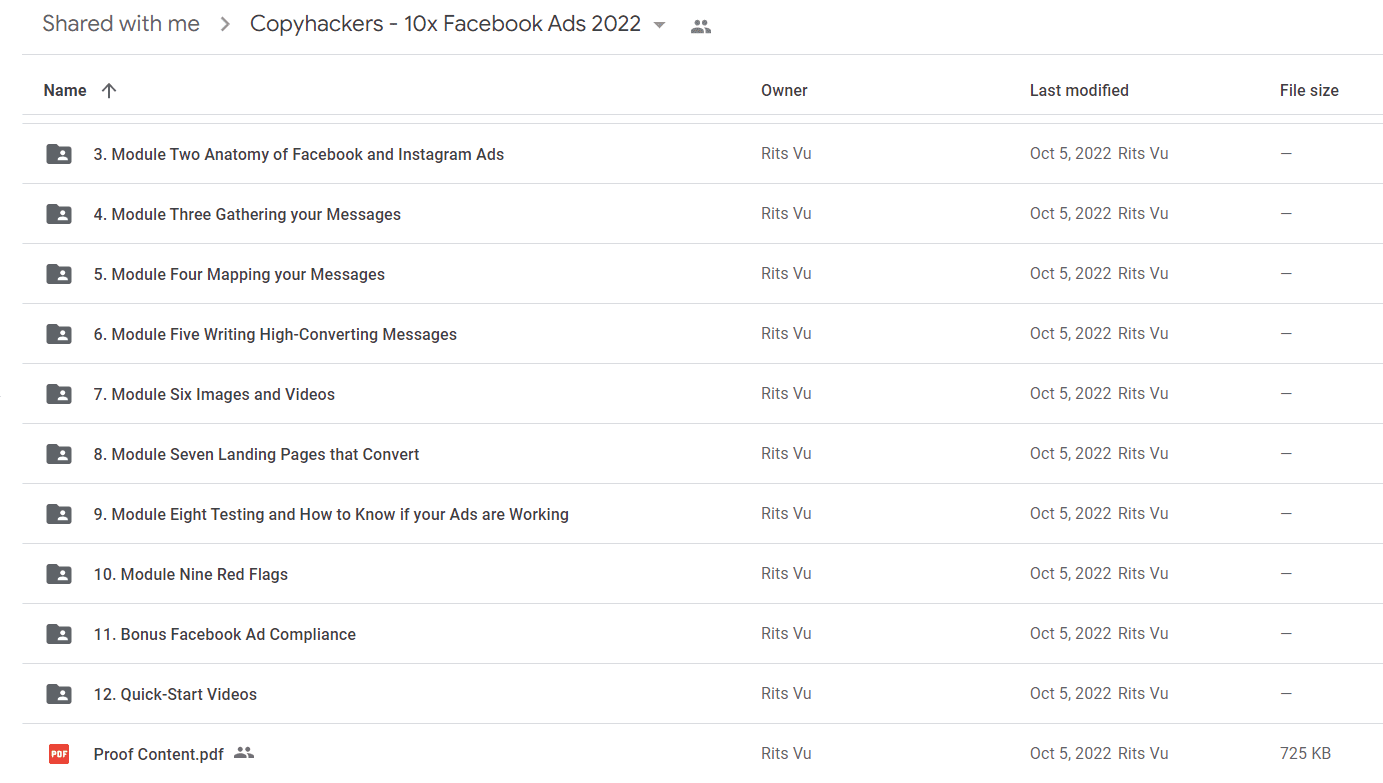Click Oct 5, 2022 date in Module Six row

point(1071,393)
